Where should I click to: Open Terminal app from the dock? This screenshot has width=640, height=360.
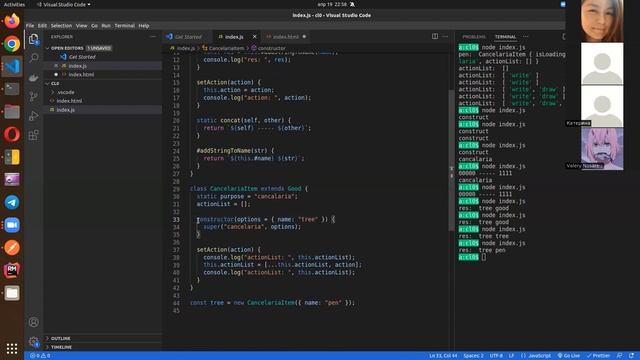click(x=12, y=89)
